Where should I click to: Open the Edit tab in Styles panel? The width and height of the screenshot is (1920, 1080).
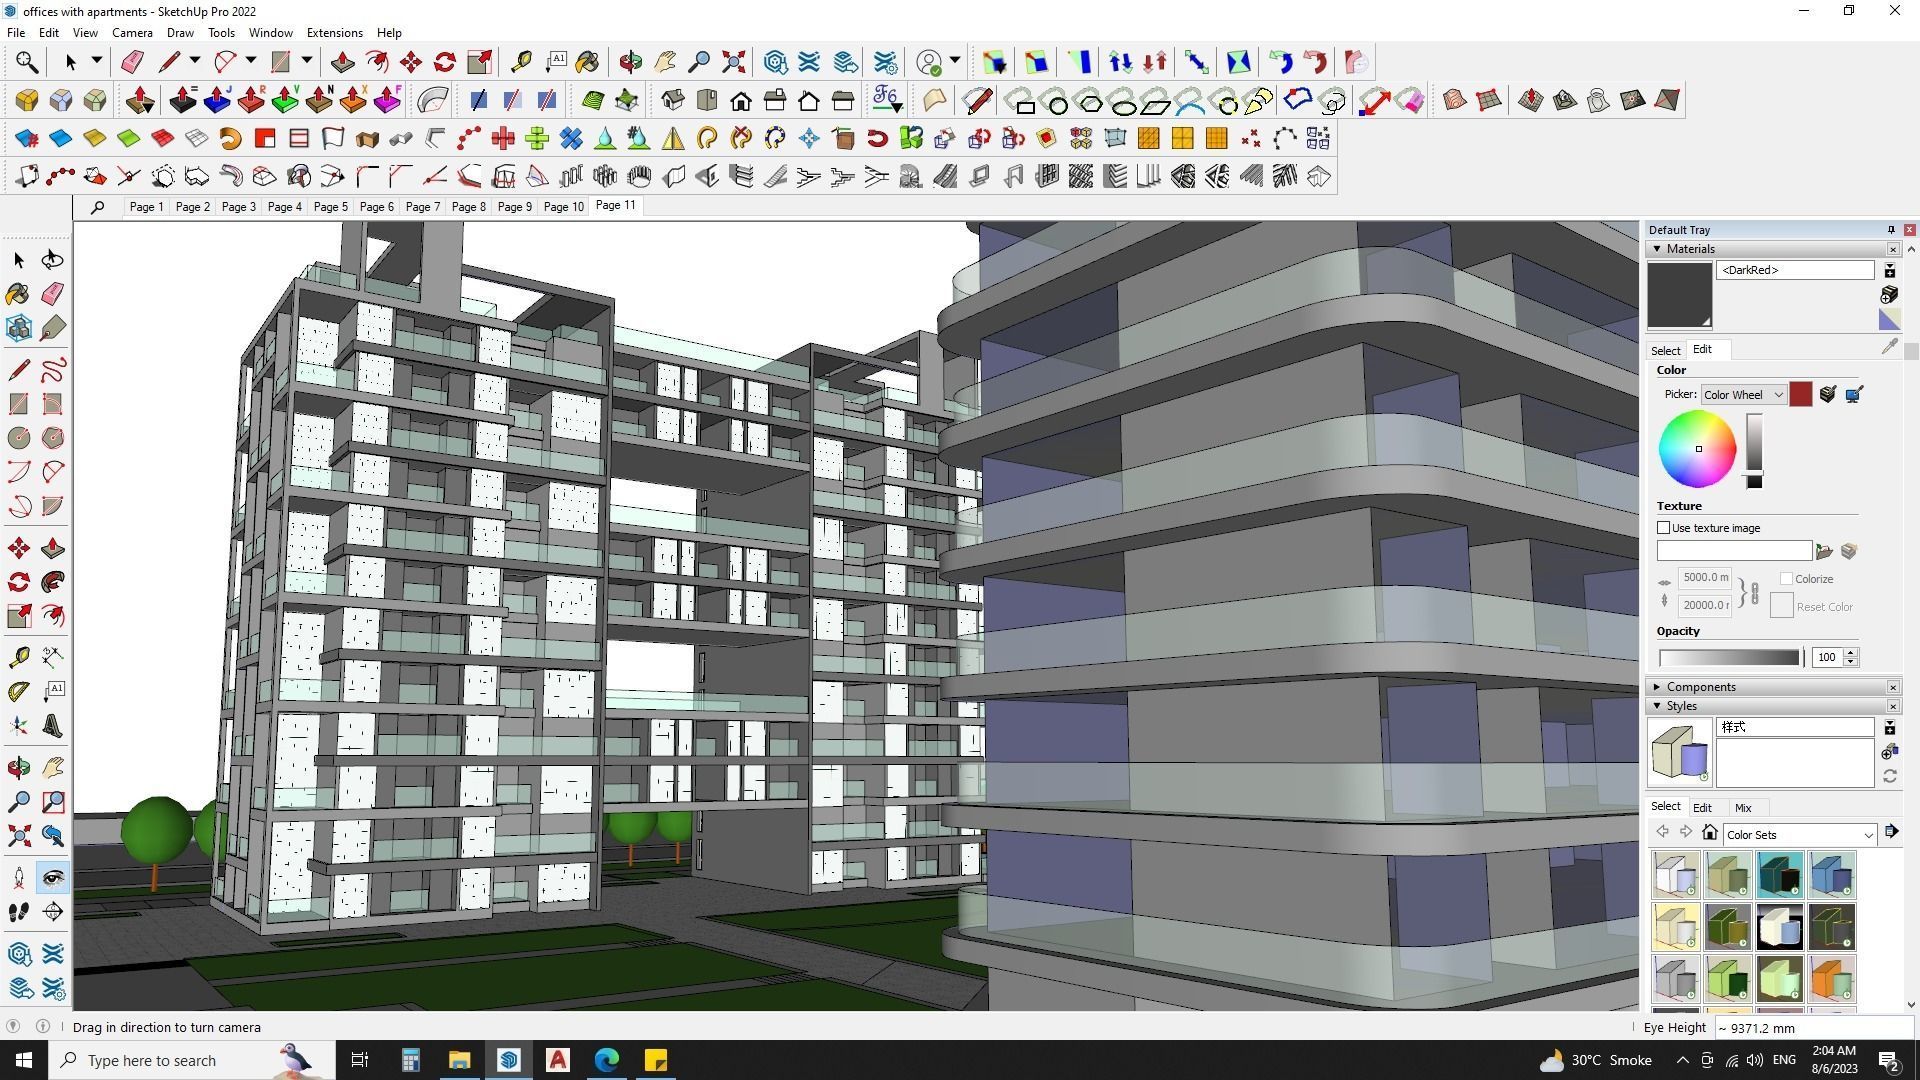[x=1702, y=808]
